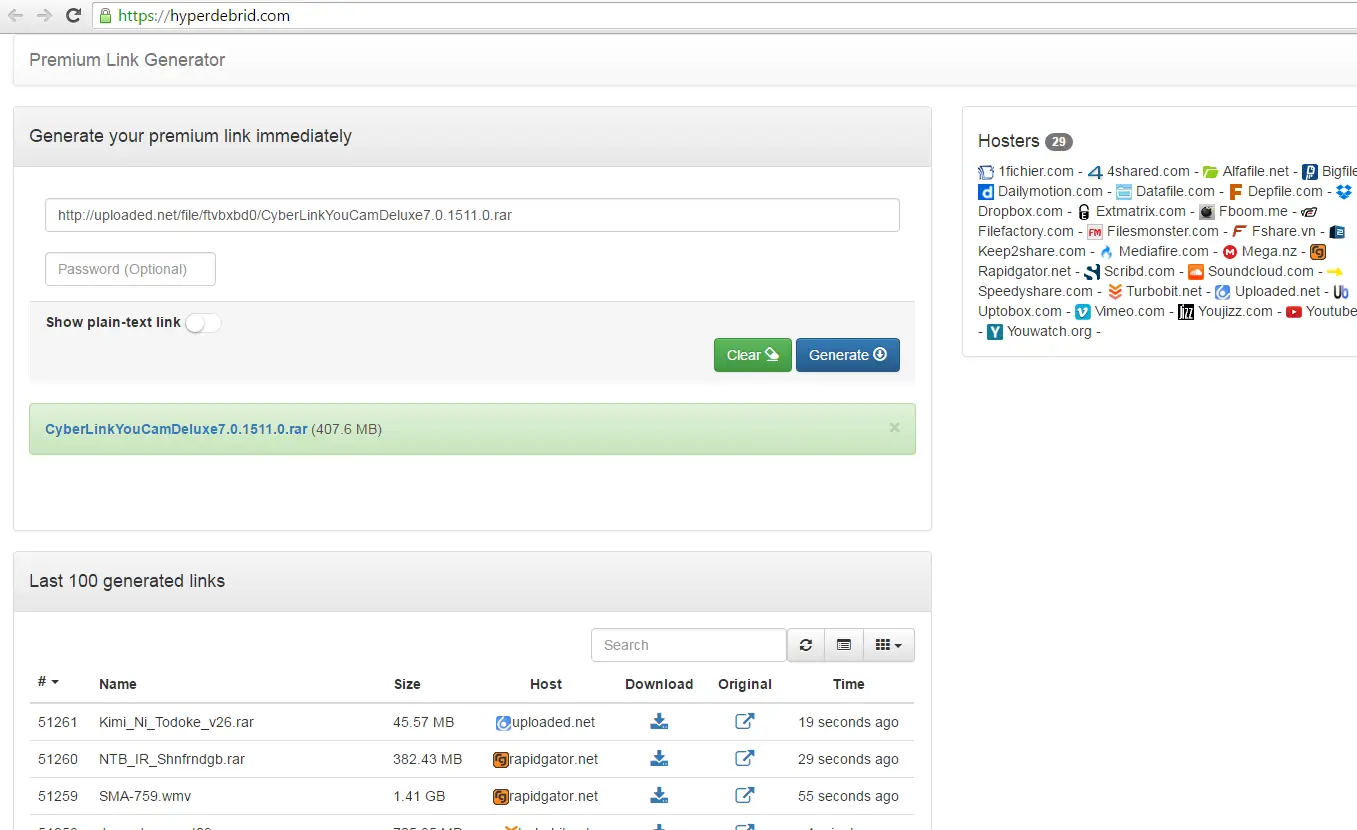Sort by the Size column header
This screenshot has width=1357, height=830.
(x=407, y=684)
